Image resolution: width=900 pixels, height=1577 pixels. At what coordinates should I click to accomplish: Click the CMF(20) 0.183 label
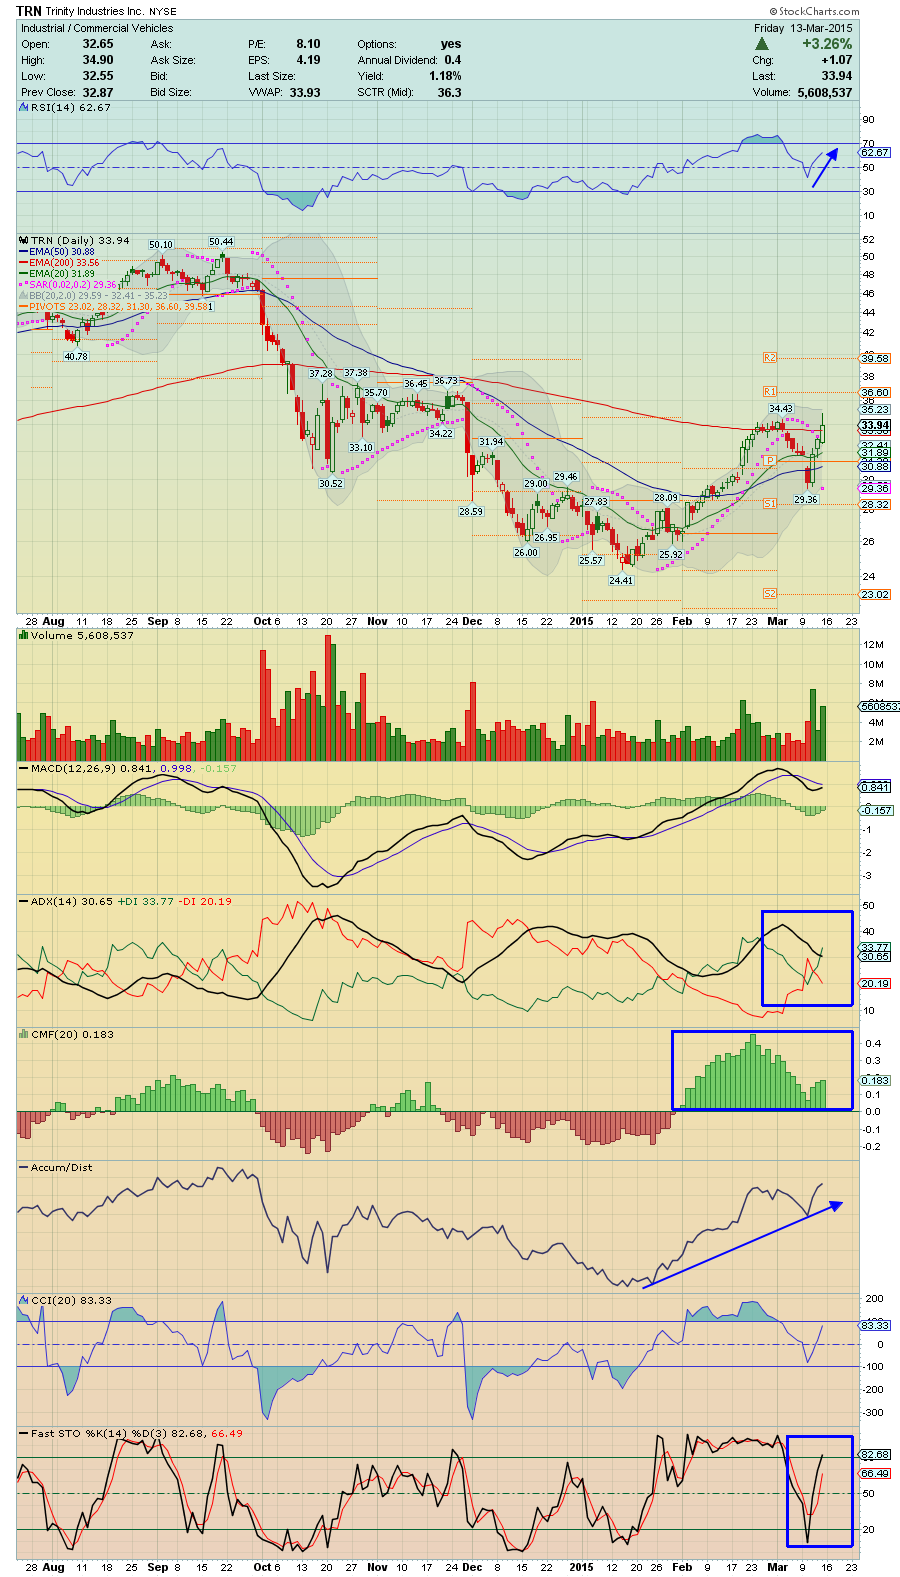point(71,1035)
